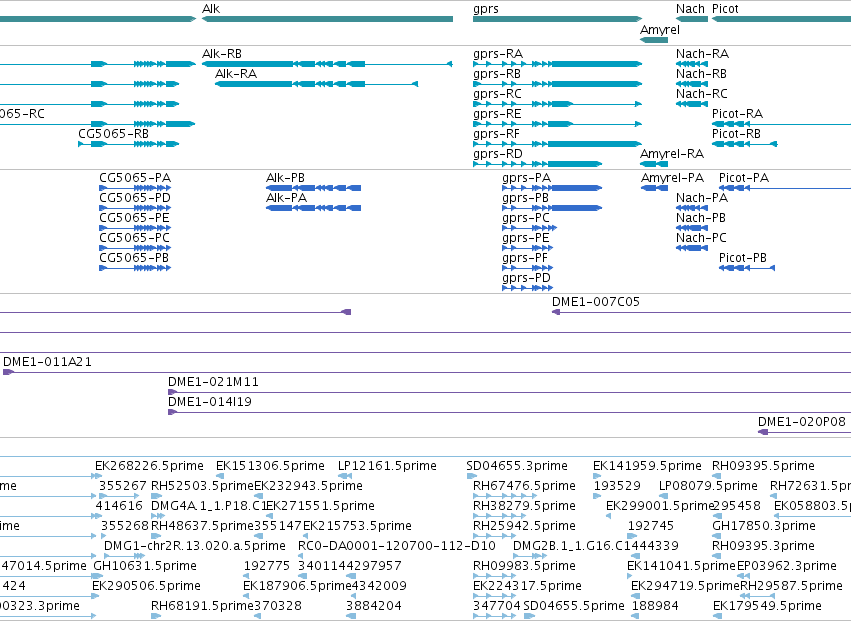Select EST RH67476.5prime

coord(524,486)
